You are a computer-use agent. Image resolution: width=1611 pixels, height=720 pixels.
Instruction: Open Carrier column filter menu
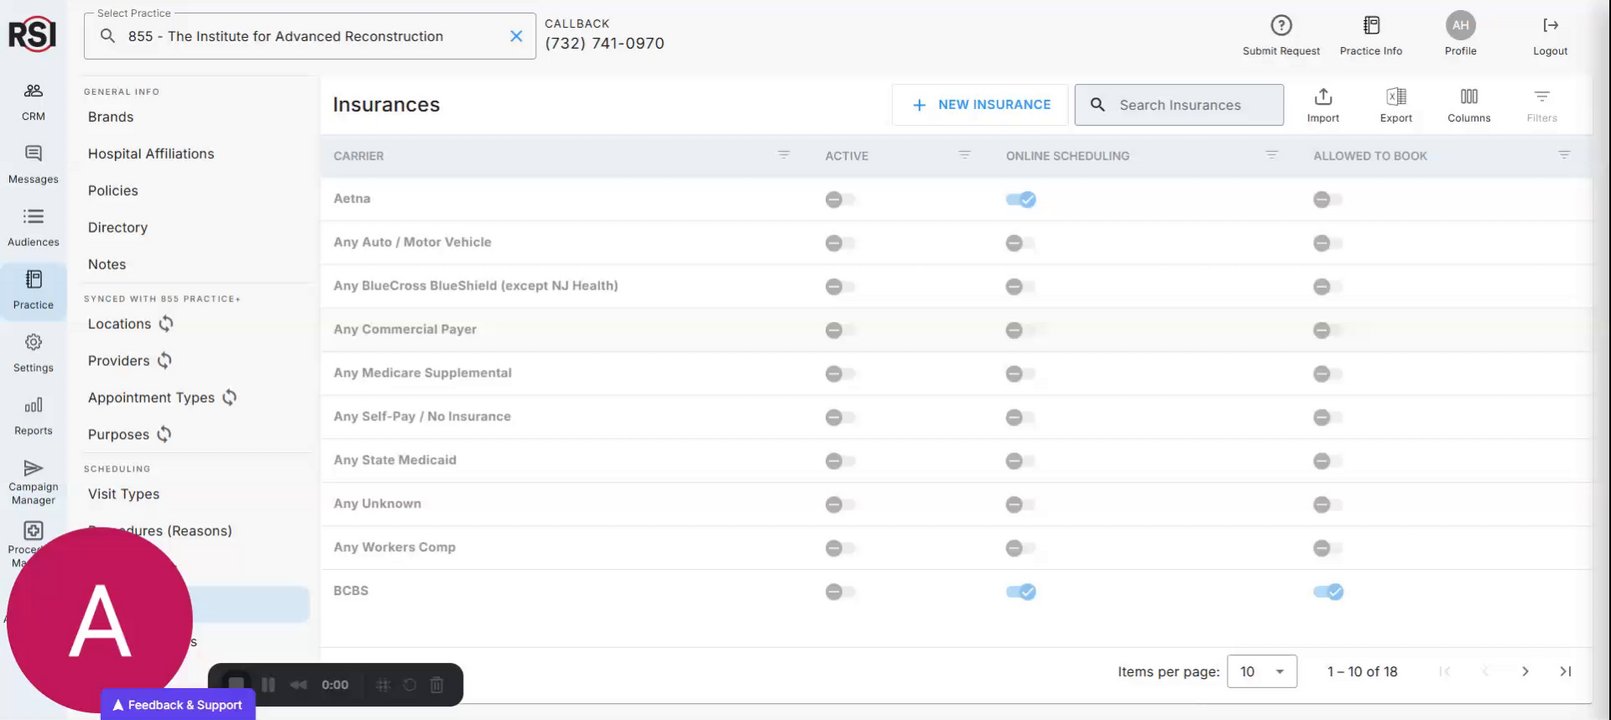784,155
